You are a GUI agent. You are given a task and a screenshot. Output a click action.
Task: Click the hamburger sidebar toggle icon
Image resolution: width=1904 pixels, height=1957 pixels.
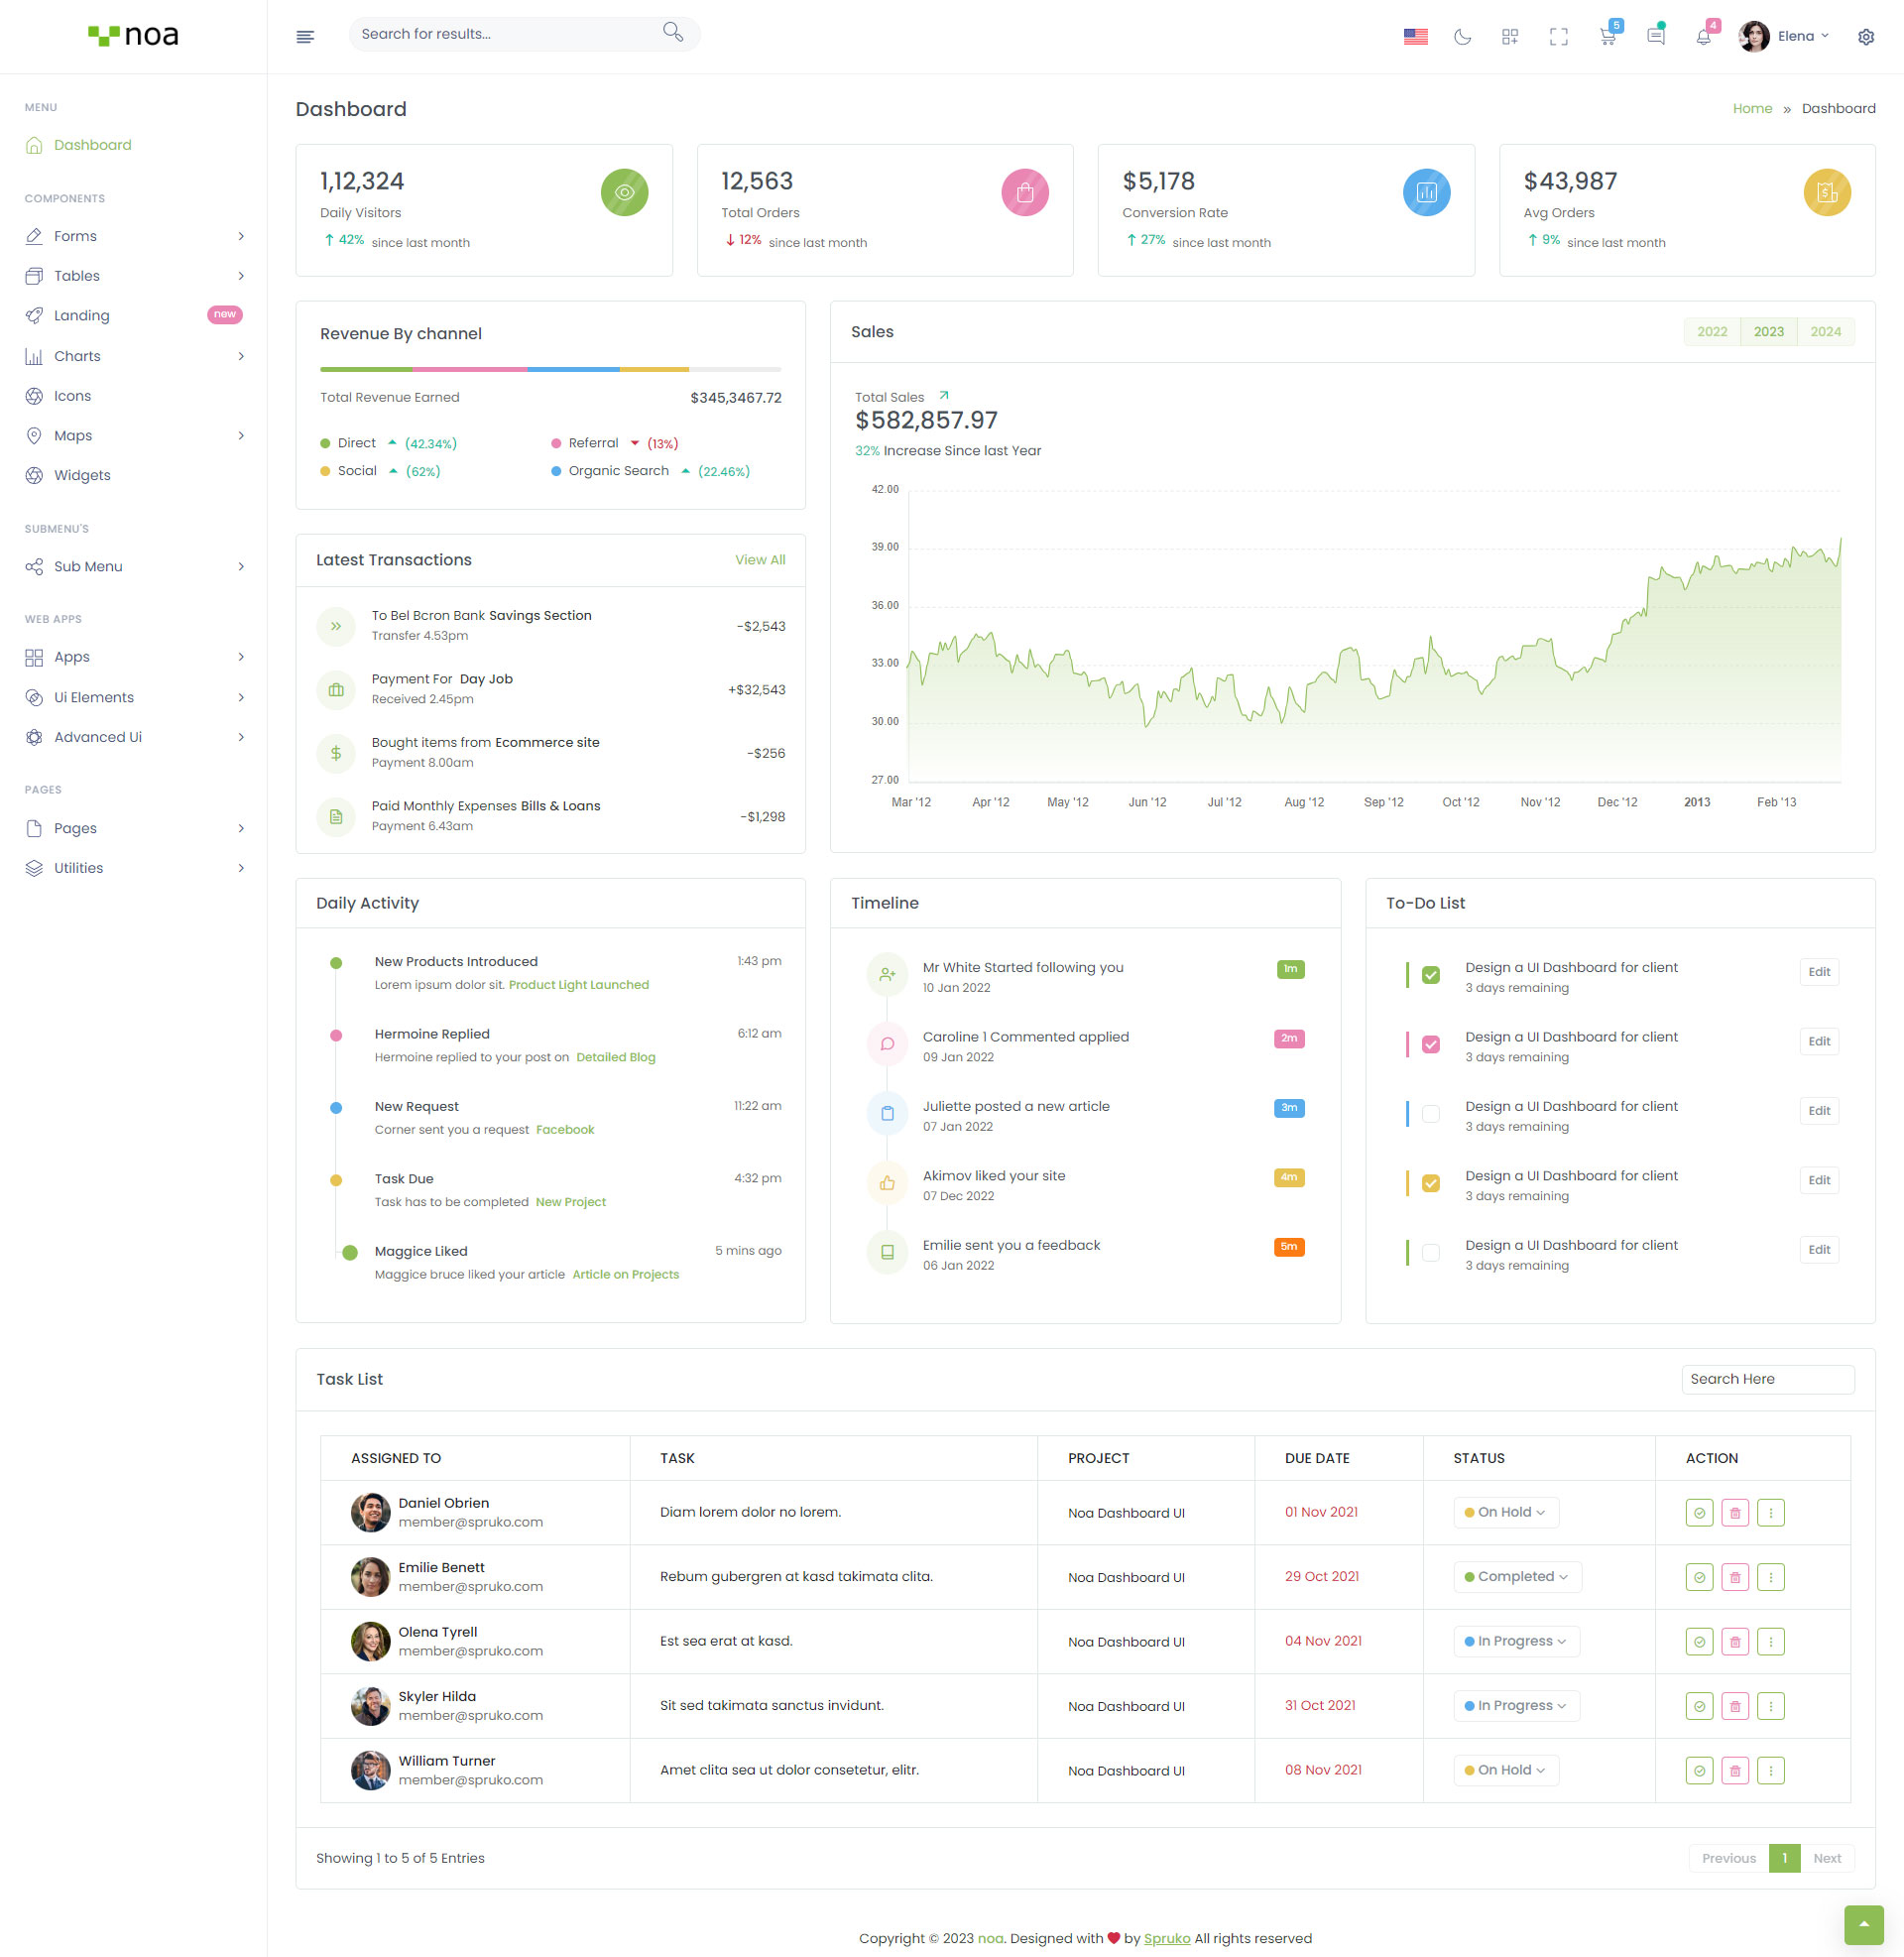[x=305, y=37]
